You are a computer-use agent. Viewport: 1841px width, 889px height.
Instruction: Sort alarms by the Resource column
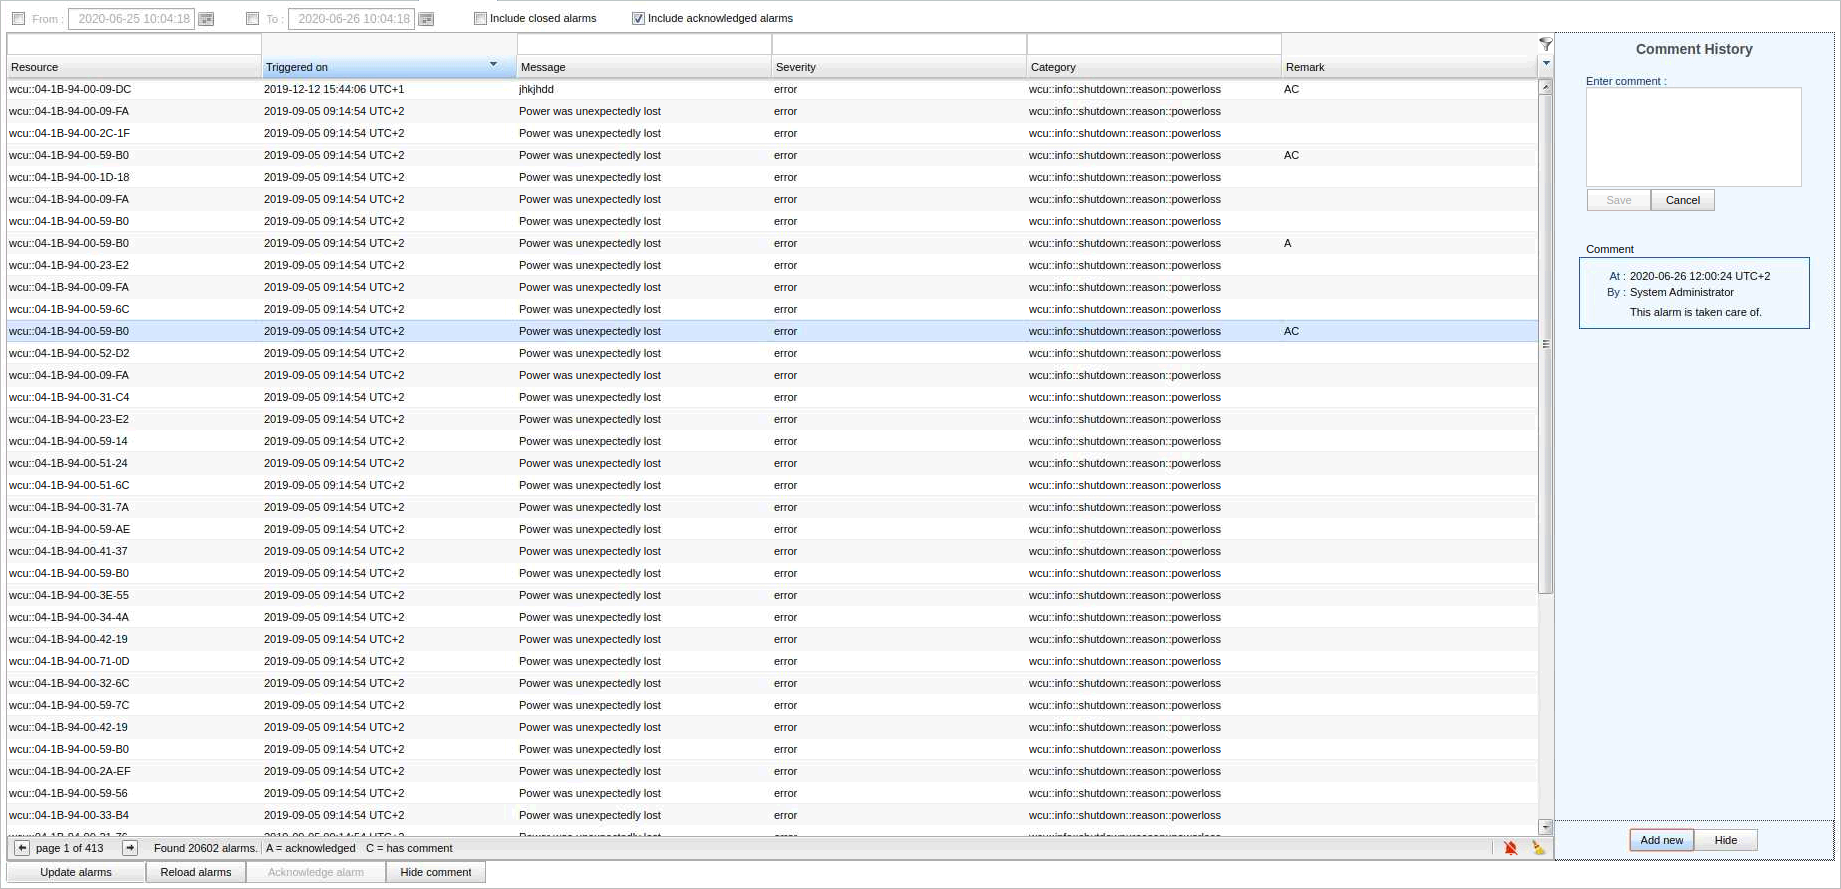coord(133,67)
